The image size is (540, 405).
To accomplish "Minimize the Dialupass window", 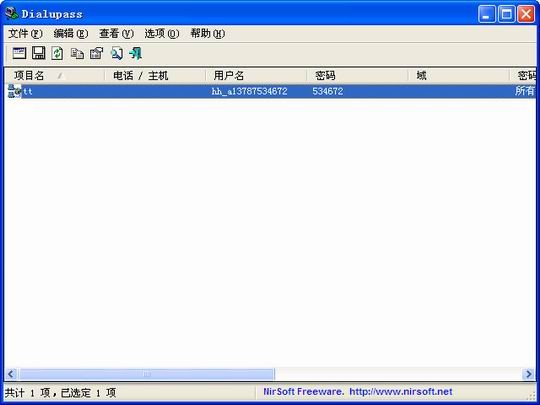I will click(x=487, y=14).
